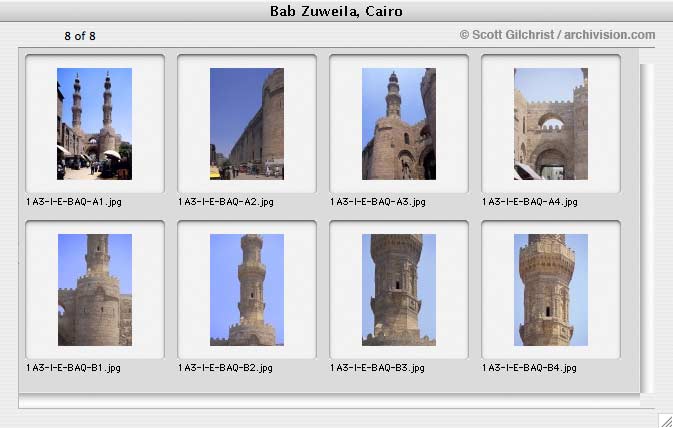The width and height of the screenshot is (673, 428).
Task: Open the 1A3-I-E-BAQ-B1 tower thumbnail
Action: click(94, 290)
